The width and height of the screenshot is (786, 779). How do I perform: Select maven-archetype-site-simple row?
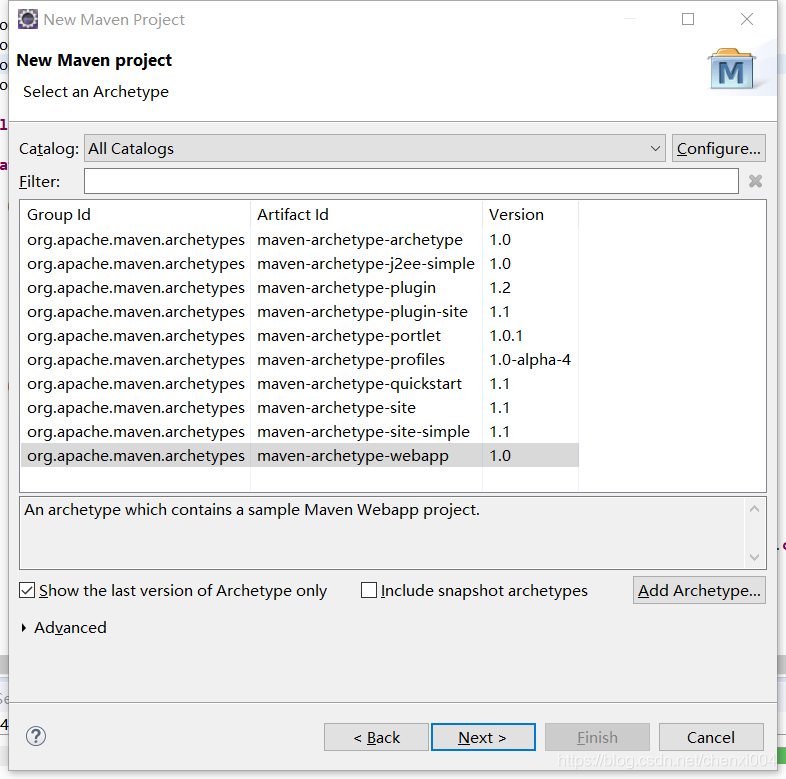pos(300,432)
